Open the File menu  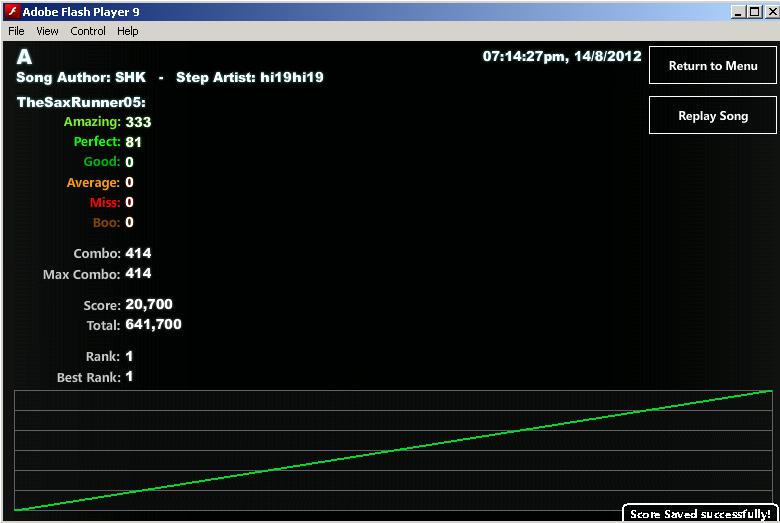16,31
